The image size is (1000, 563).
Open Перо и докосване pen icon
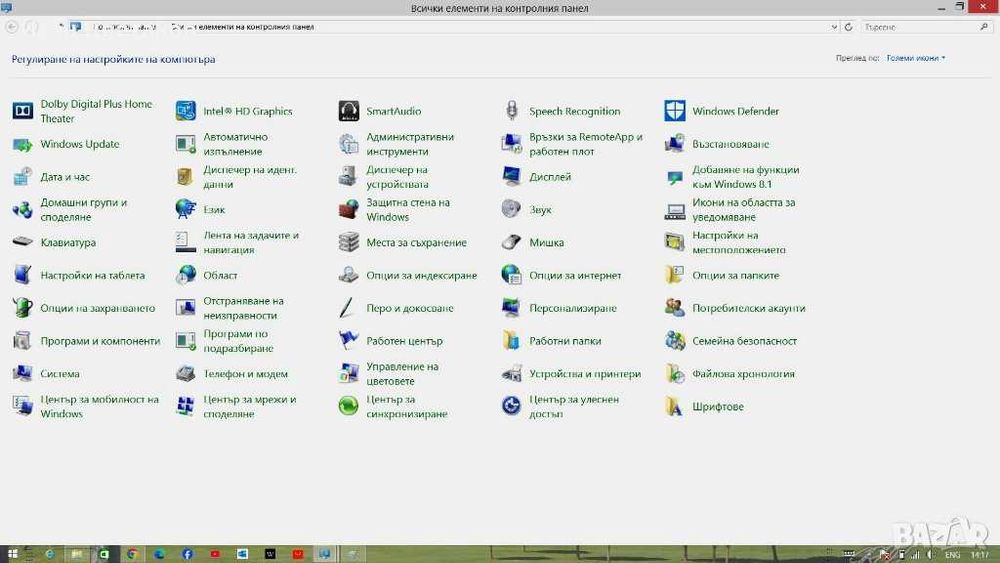point(347,308)
